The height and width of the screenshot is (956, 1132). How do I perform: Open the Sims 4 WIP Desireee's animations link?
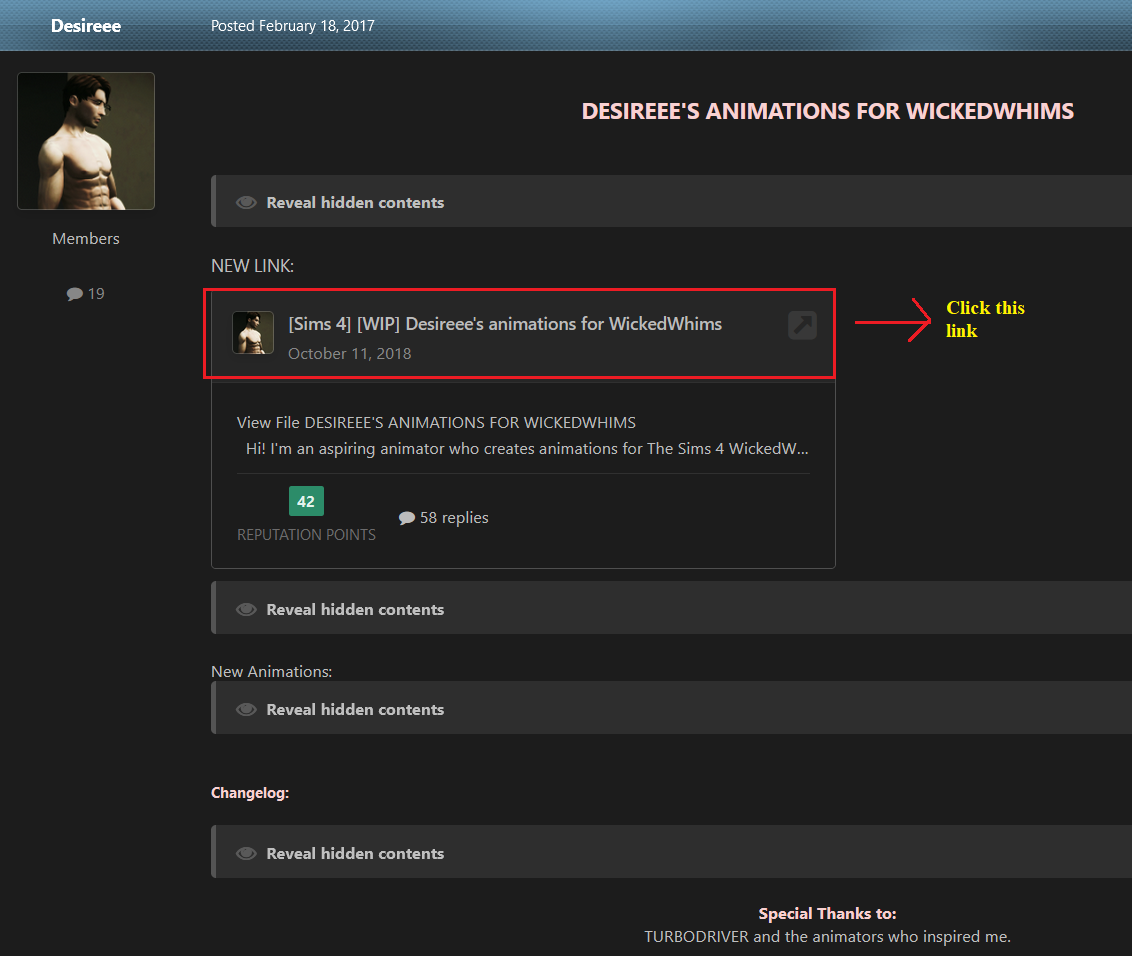coord(505,323)
